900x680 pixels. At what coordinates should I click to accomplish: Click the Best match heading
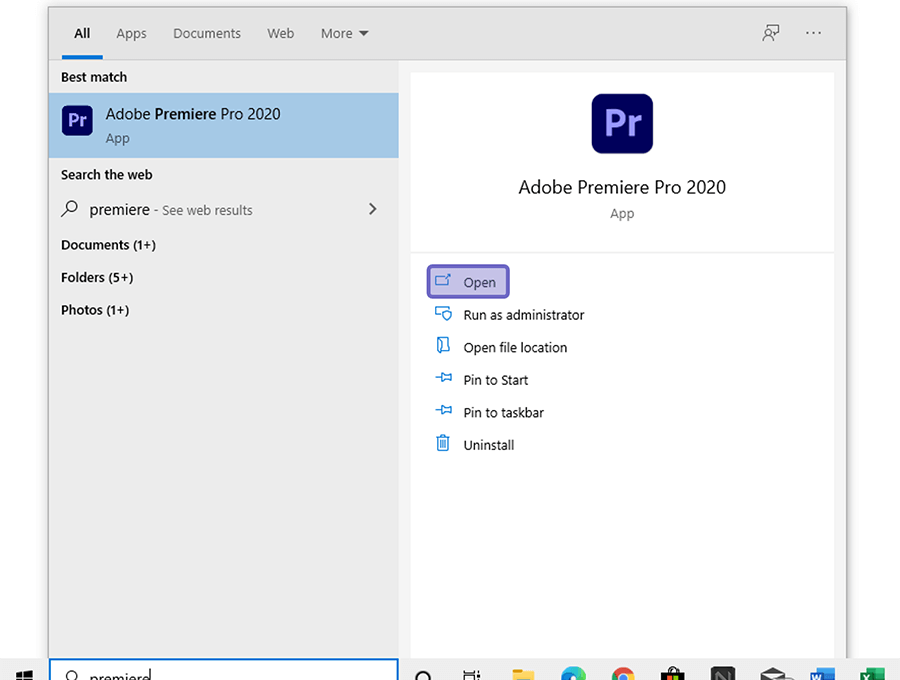click(x=94, y=77)
